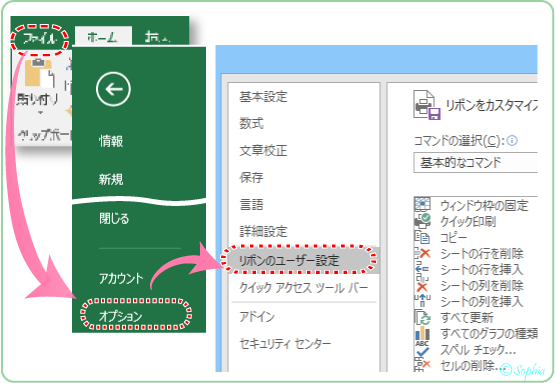
Task: Select the ウィンドウ枠の固定 command icon
Action: tap(422, 205)
